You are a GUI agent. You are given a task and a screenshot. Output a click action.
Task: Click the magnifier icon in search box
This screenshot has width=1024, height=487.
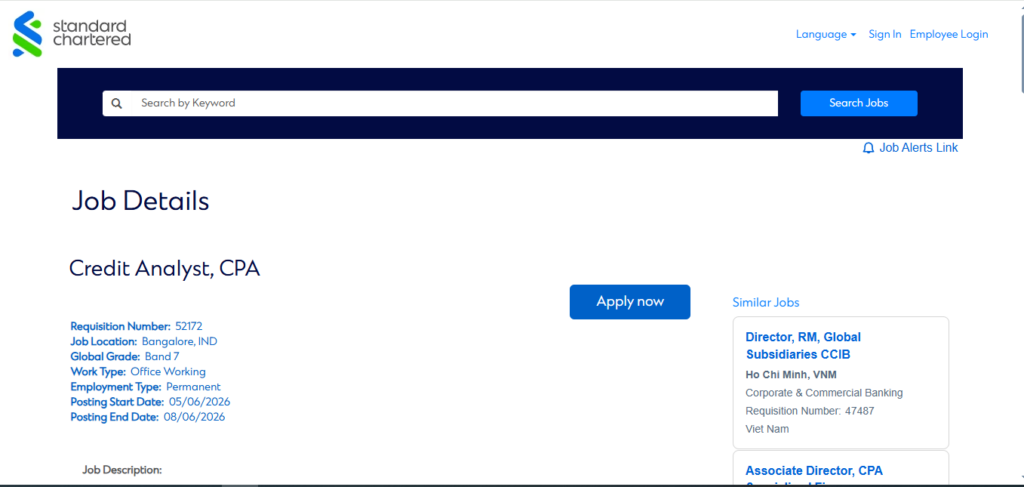point(116,103)
